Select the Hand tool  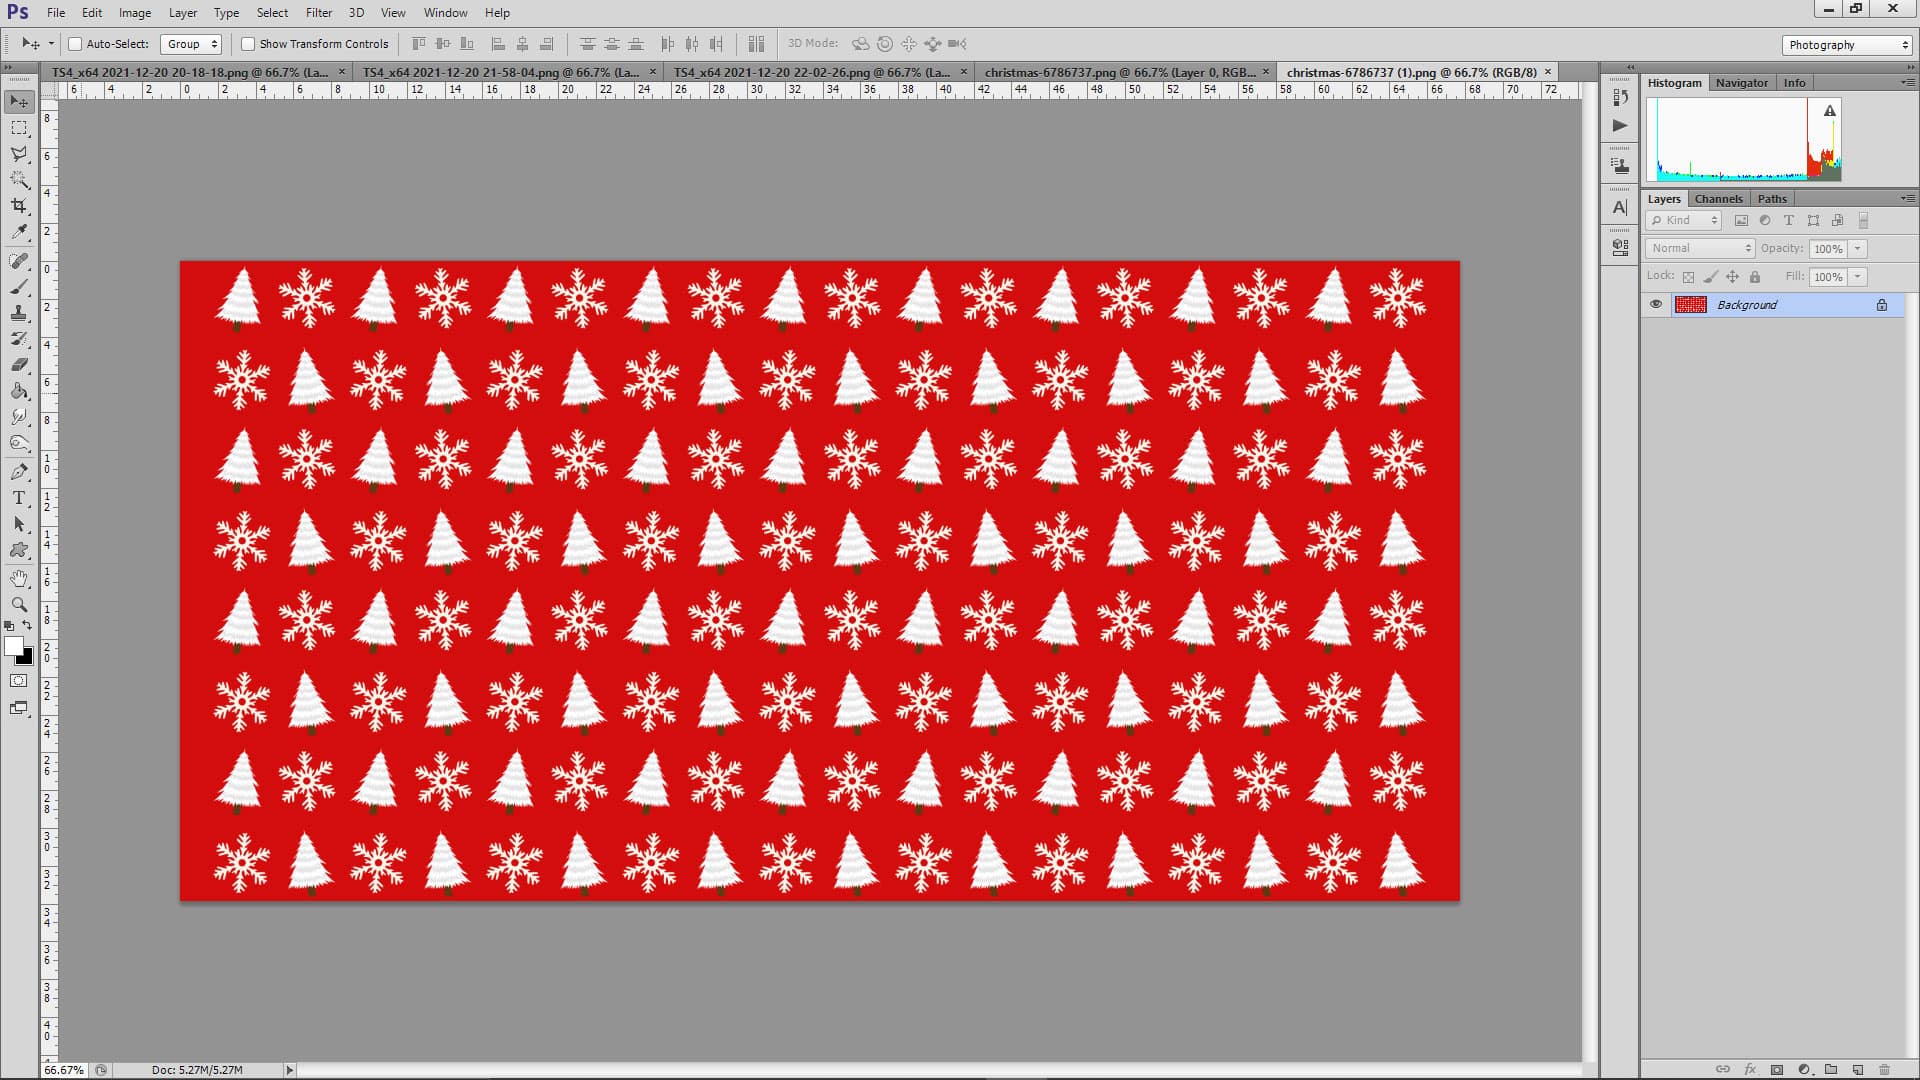19,579
